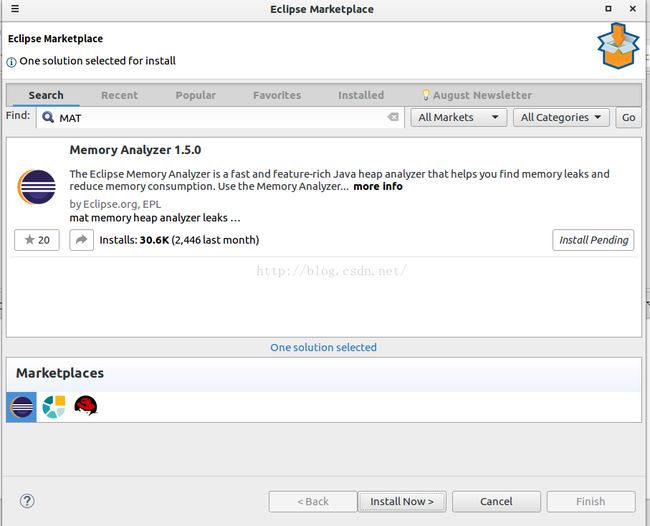
Task: Maximize the Eclipse Marketplace window
Action: point(608,8)
